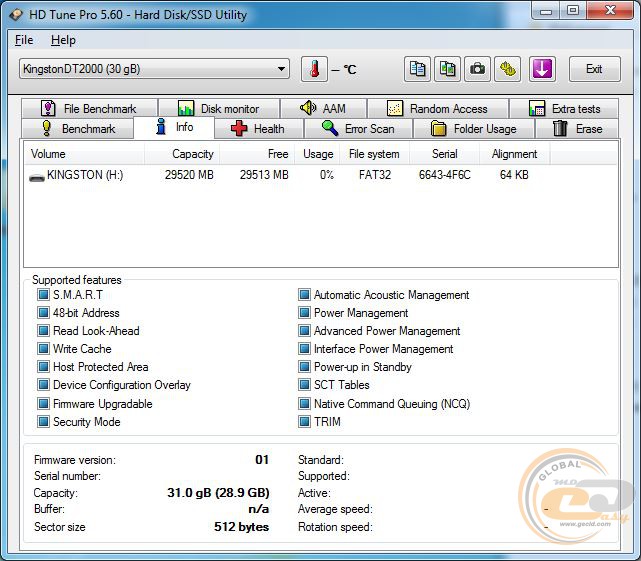
Task: Click the 6643-4F6C serial cell
Action: click(x=444, y=175)
